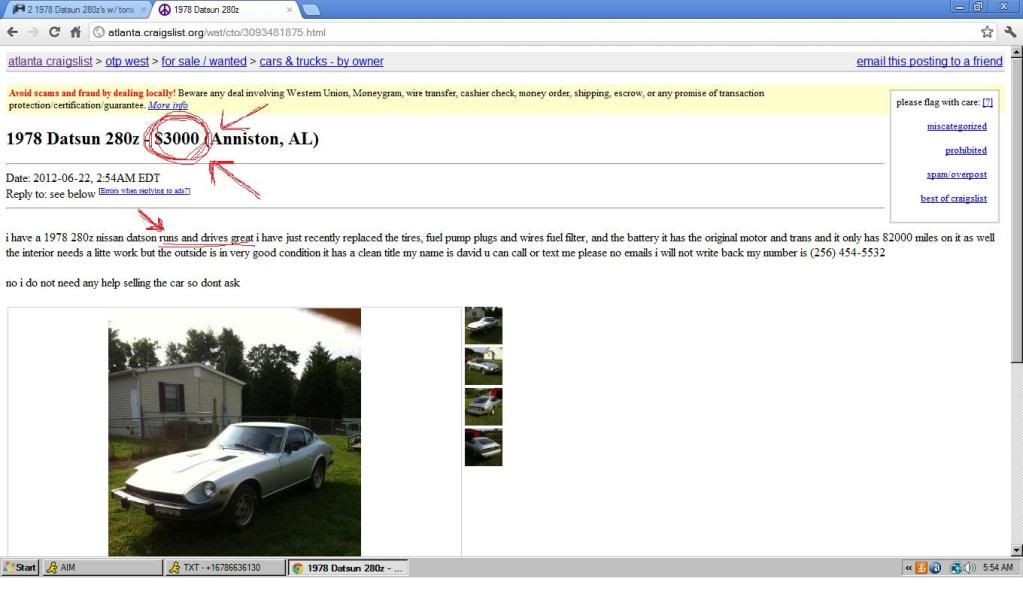The width and height of the screenshot is (1023, 609).
Task: Open the TXT +16786636130 taskbar window
Action: pyautogui.click(x=223, y=568)
